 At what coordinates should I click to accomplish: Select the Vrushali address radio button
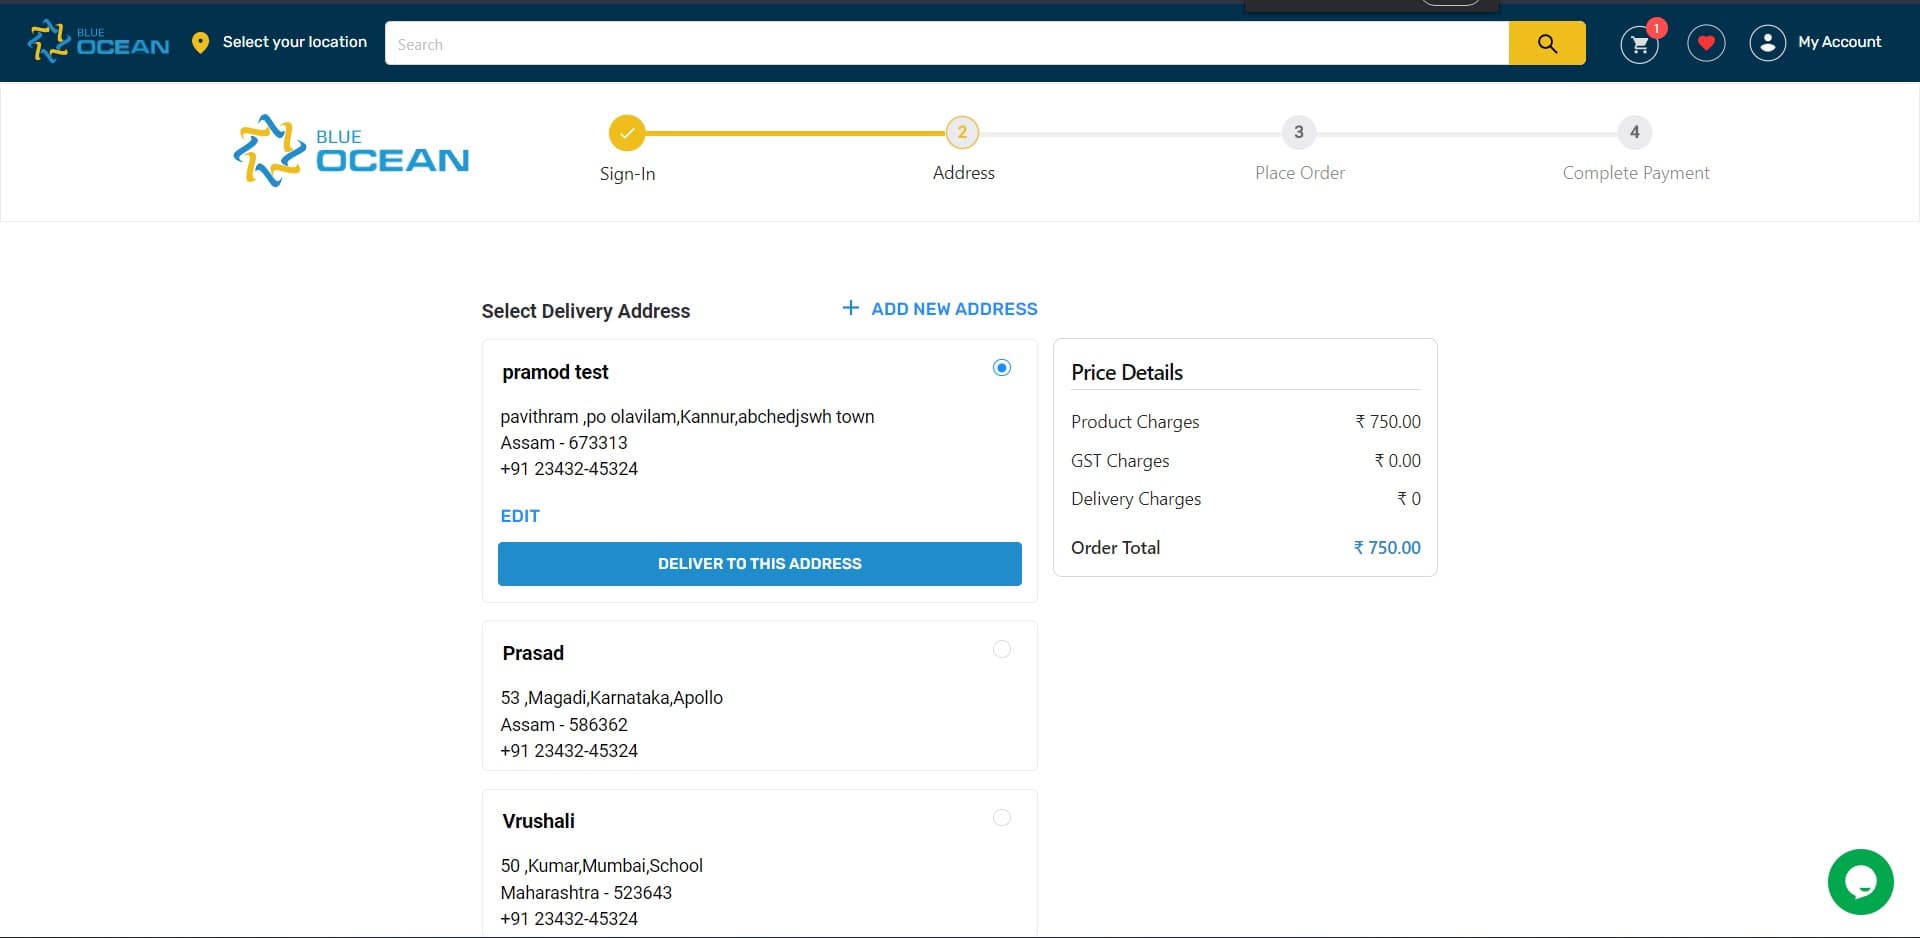click(x=1001, y=818)
